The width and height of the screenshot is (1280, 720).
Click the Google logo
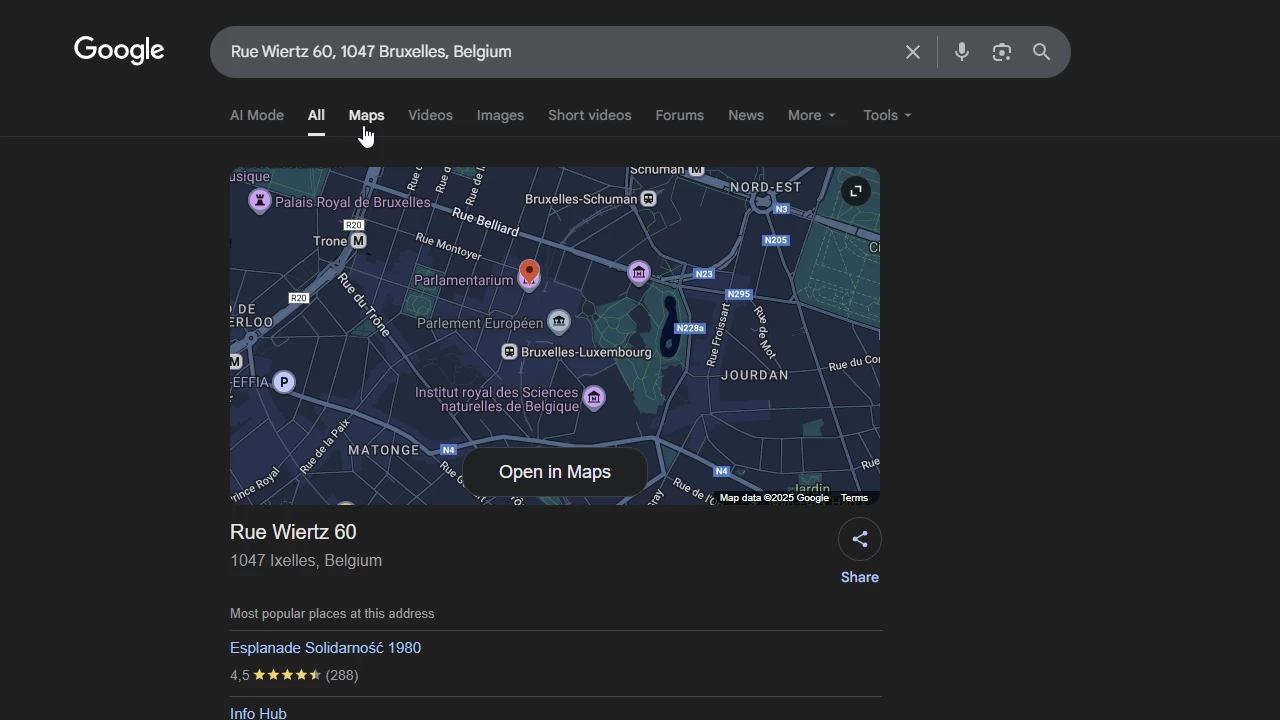coord(119,50)
